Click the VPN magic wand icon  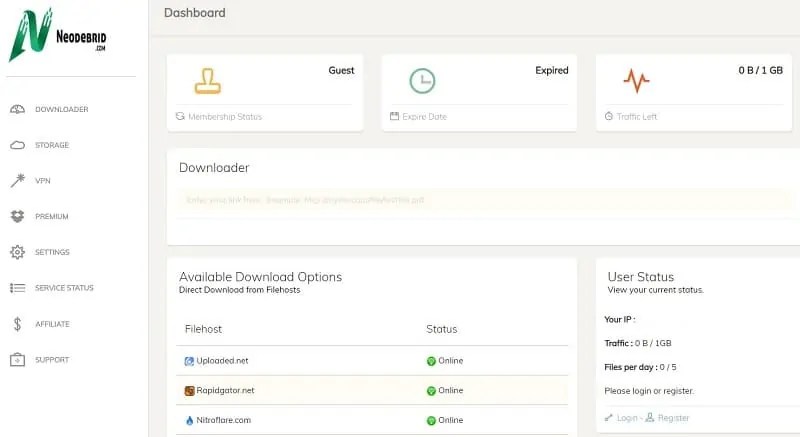17,181
